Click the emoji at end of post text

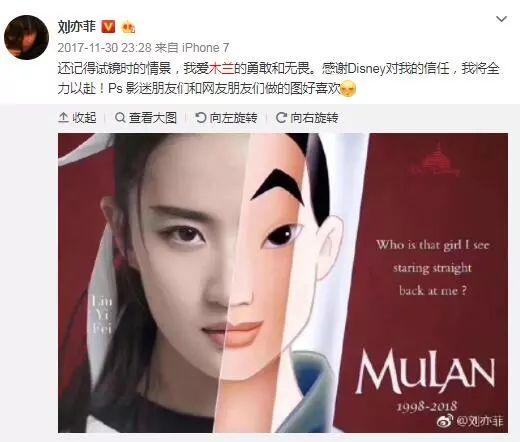click(x=348, y=89)
